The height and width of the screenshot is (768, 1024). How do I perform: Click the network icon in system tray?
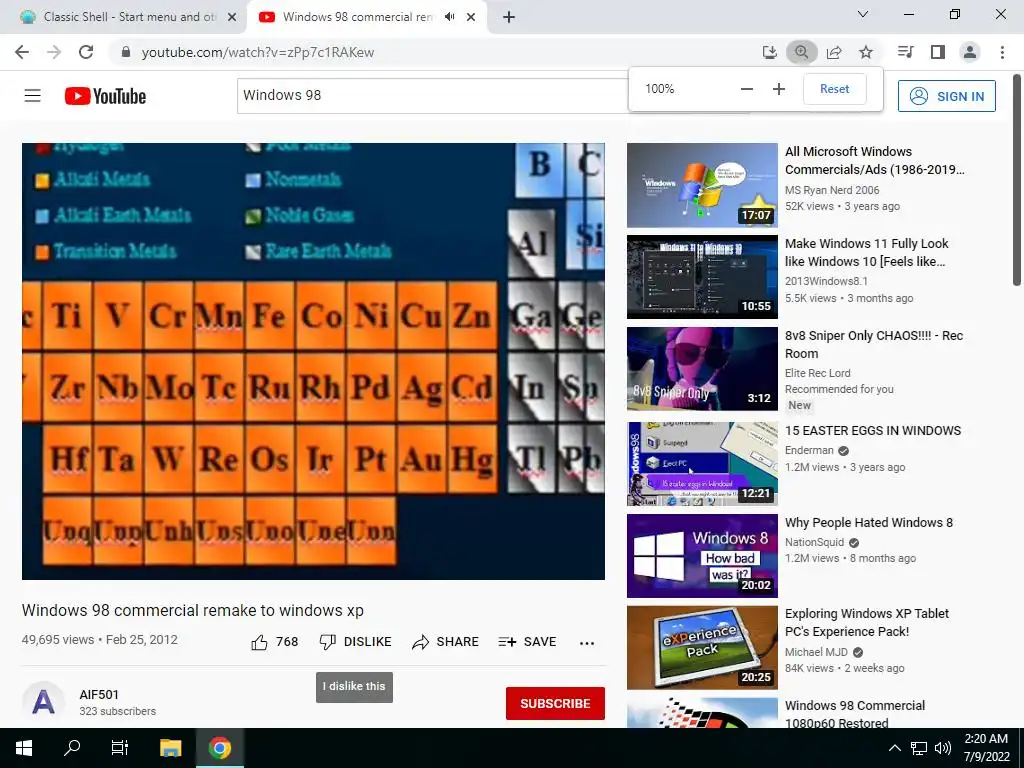[919, 748]
